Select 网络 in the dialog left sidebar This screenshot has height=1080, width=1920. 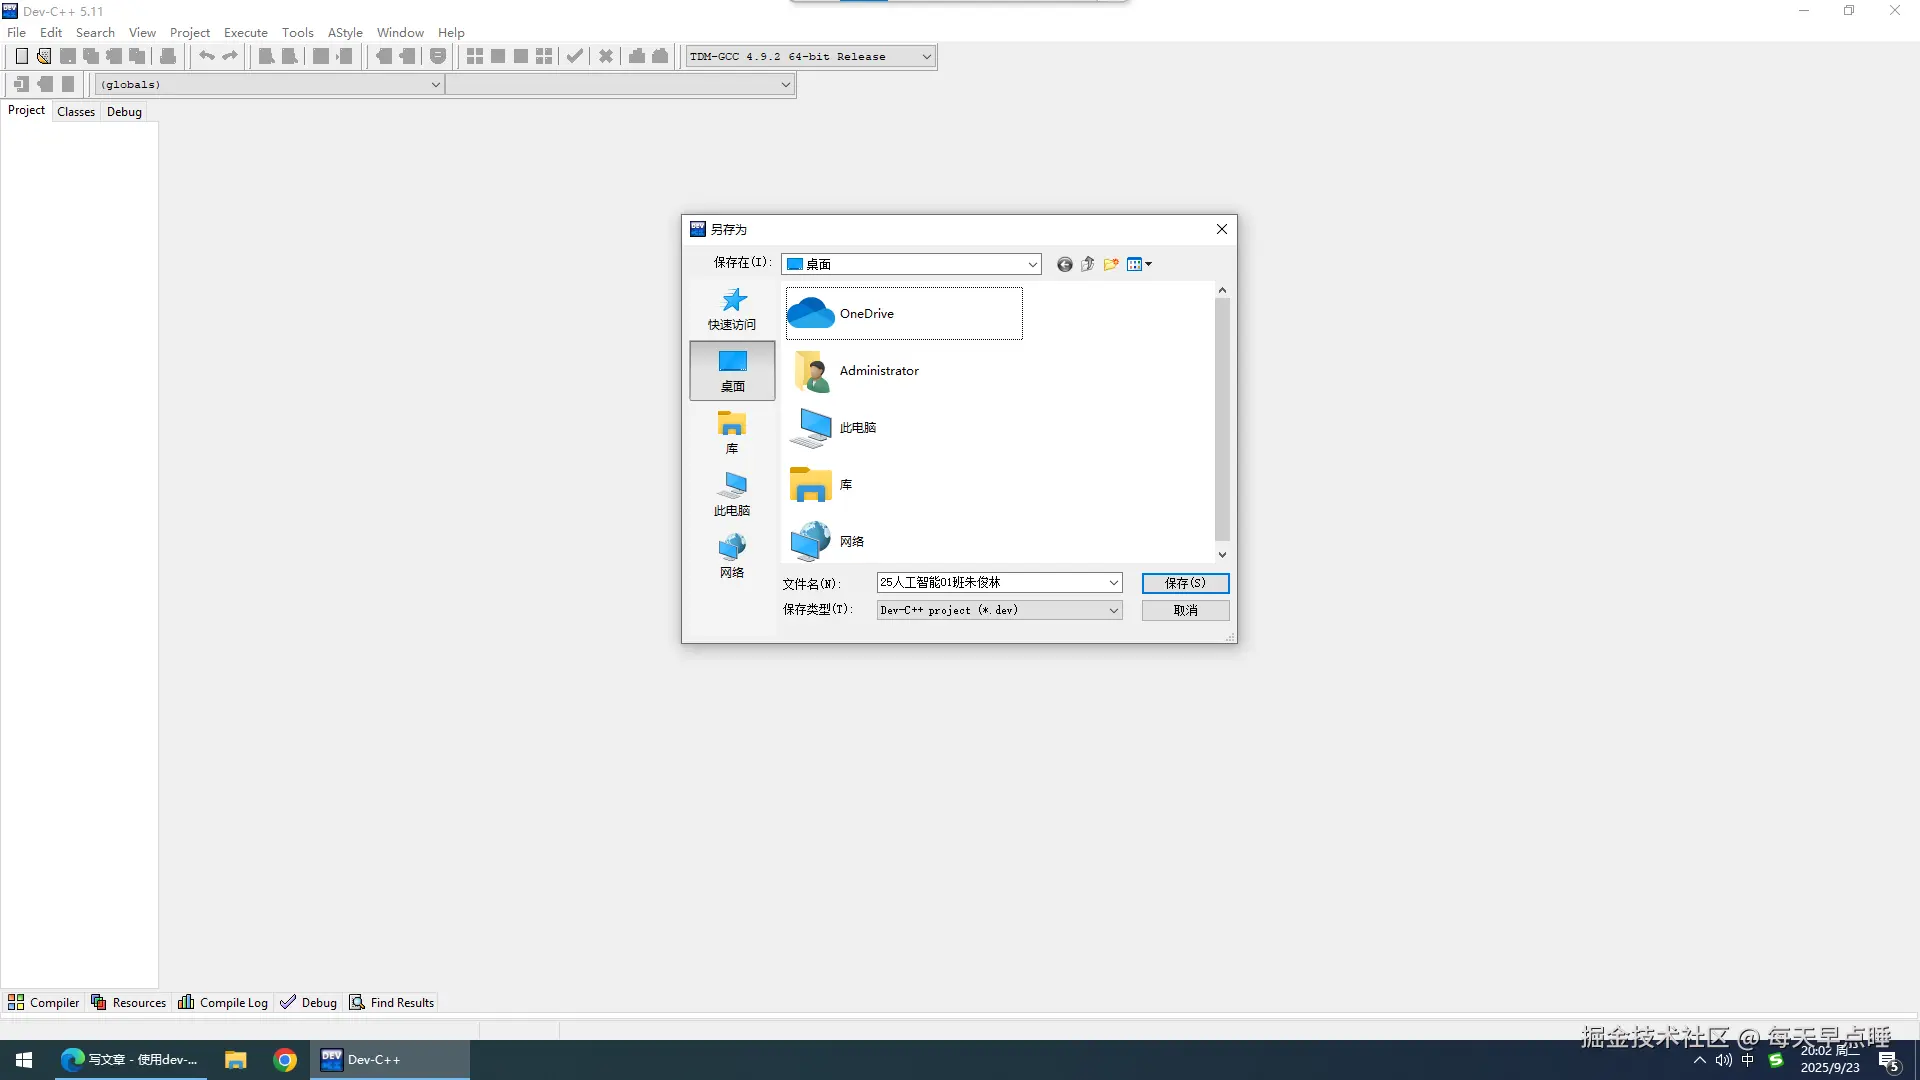tap(732, 557)
